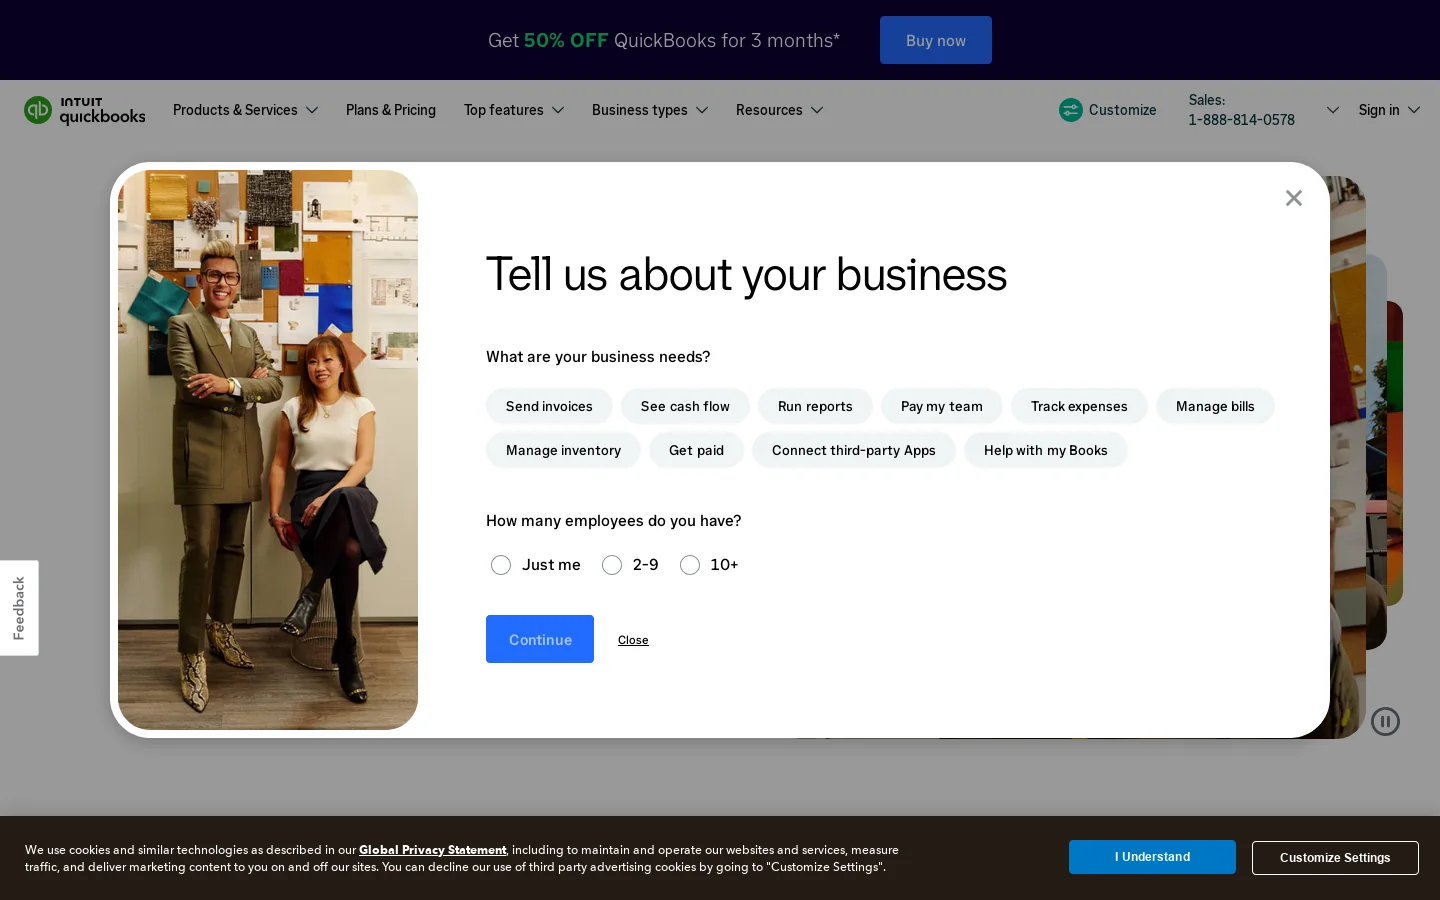The image size is (1440, 900).
Task: Close the business survey dialog with X
Action: 1294,198
